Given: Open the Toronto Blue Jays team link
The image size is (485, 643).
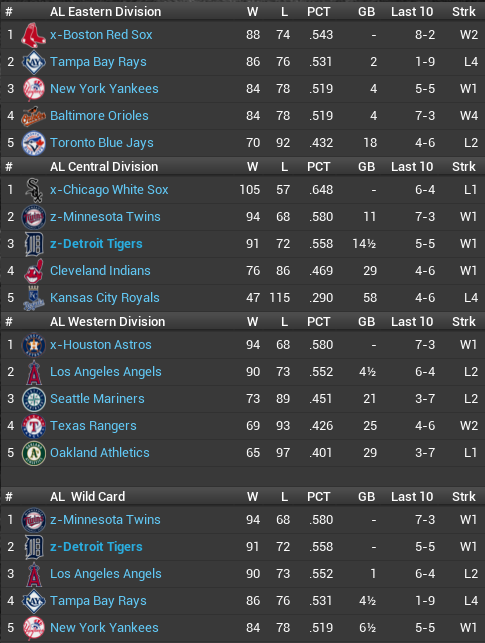Looking at the screenshot, I should point(102,143).
